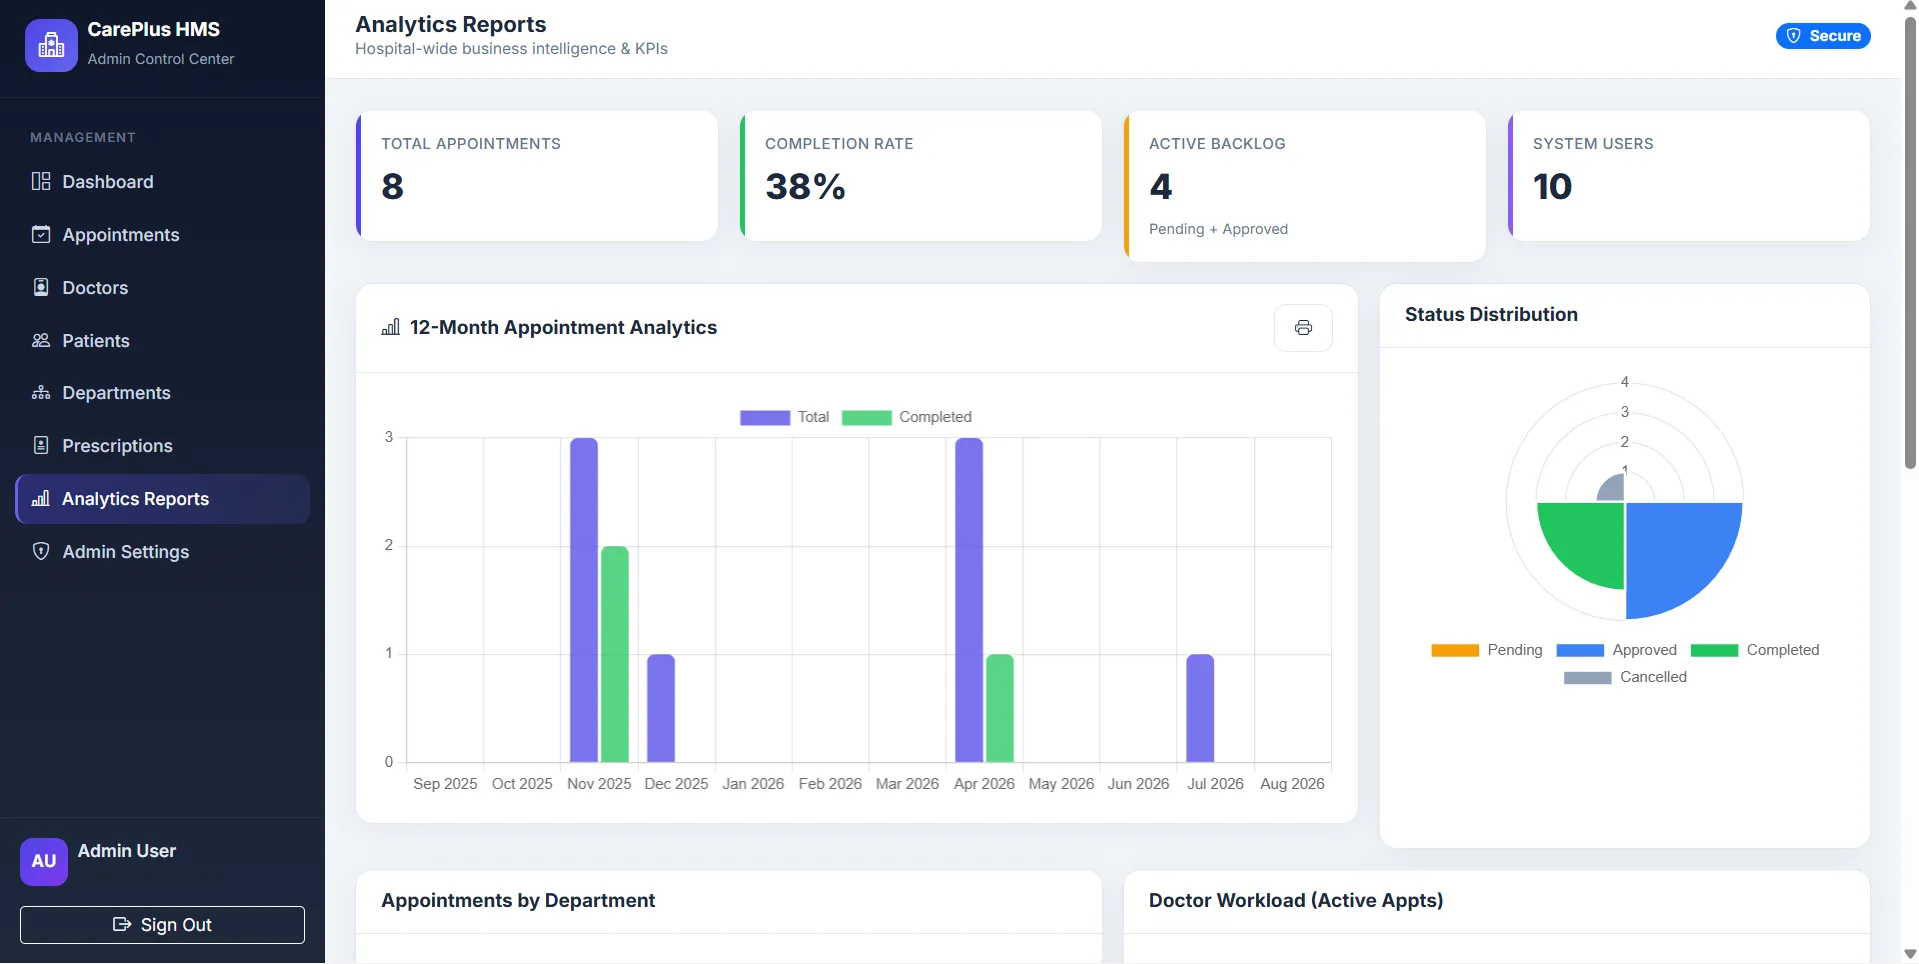
Task: Open Admin Settings from sidebar
Action: click(x=162, y=551)
